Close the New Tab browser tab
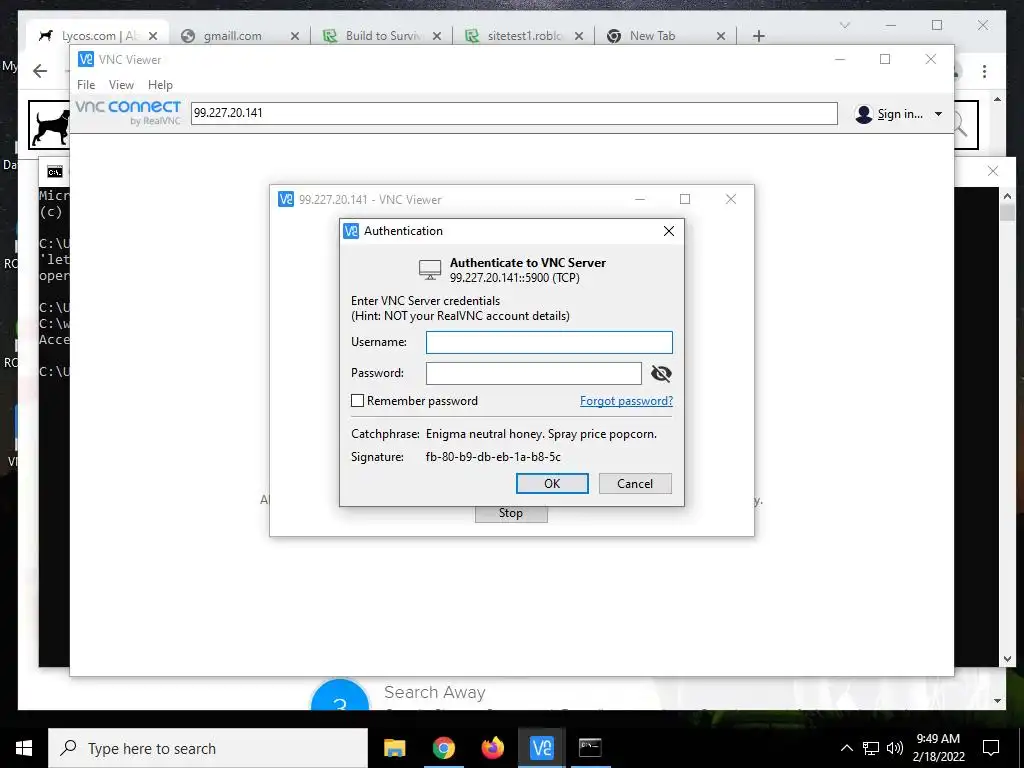The width and height of the screenshot is (1024, 768). click(721, 36)
